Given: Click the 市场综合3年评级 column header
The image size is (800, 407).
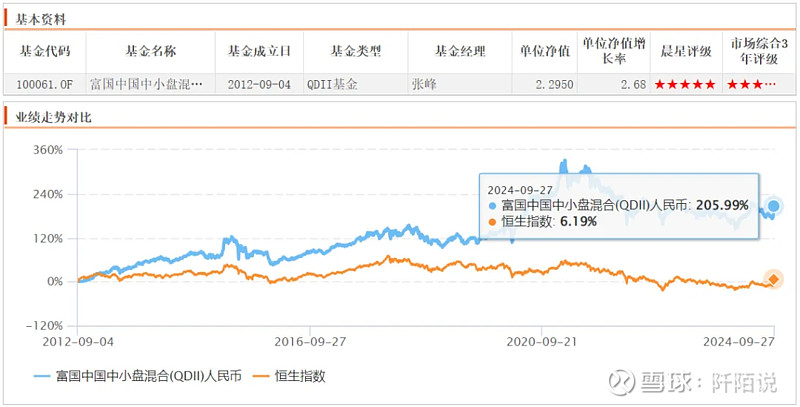Looking at the screenshot, I should (x=758, y=52).
